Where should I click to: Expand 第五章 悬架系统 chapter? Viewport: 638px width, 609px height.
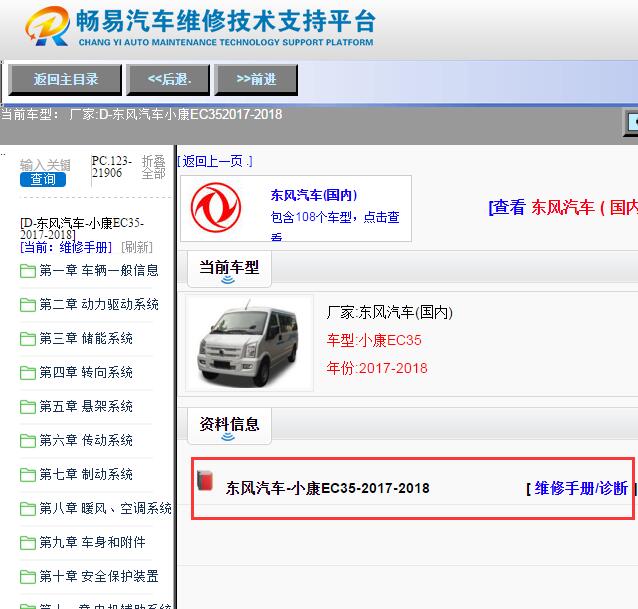pos(86,406)
